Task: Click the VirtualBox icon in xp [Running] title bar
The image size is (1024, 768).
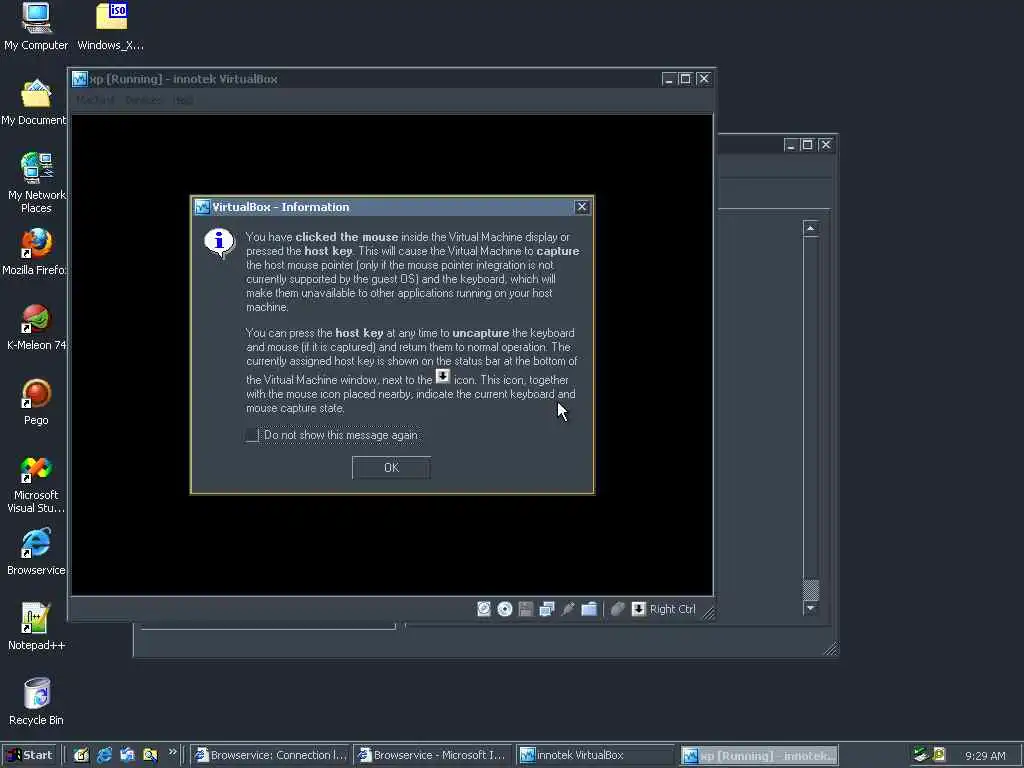Action: 80,79
